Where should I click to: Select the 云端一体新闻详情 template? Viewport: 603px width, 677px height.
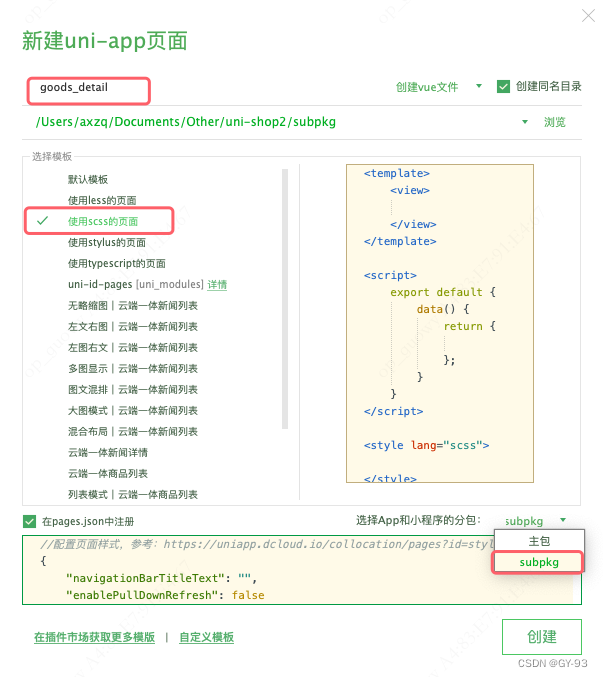107,452
